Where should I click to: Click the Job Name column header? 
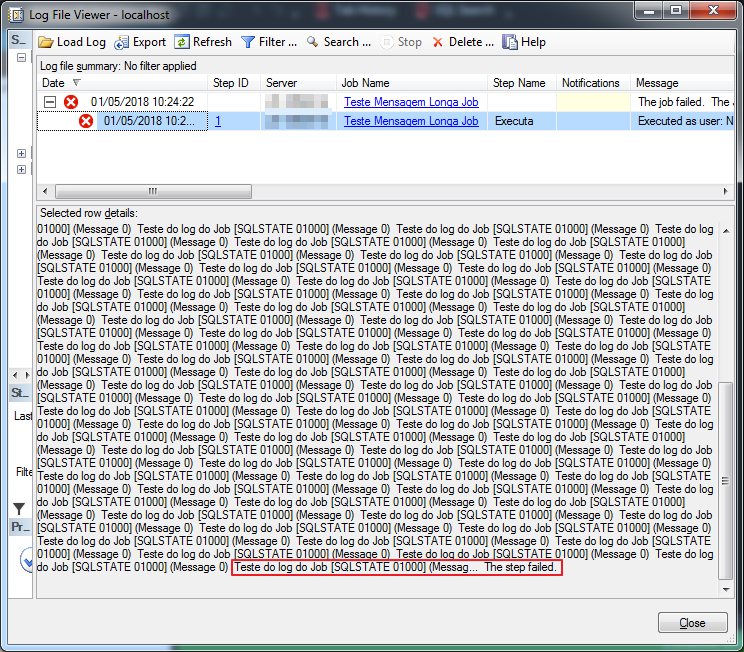[412, 83]
